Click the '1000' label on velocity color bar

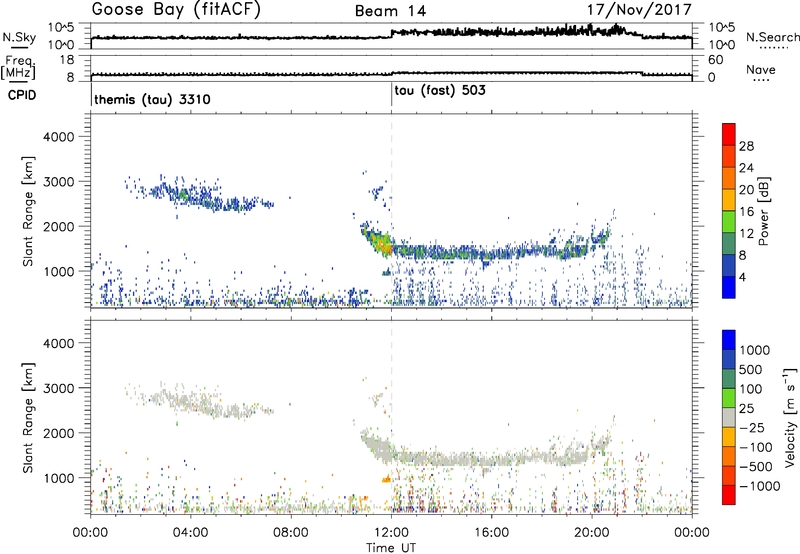point(755,350)
